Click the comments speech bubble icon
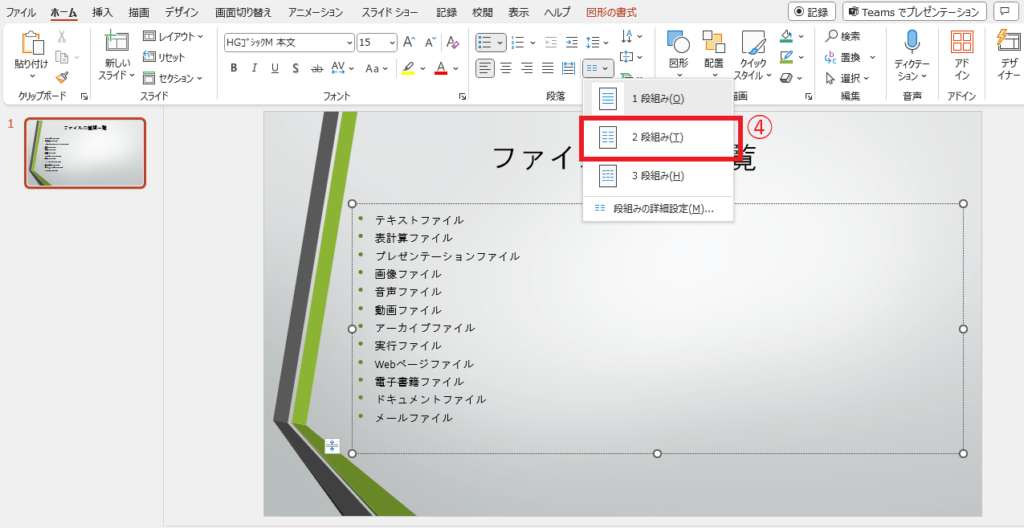The height and width of the screenshot is (528, 1024). point(1004,12)
